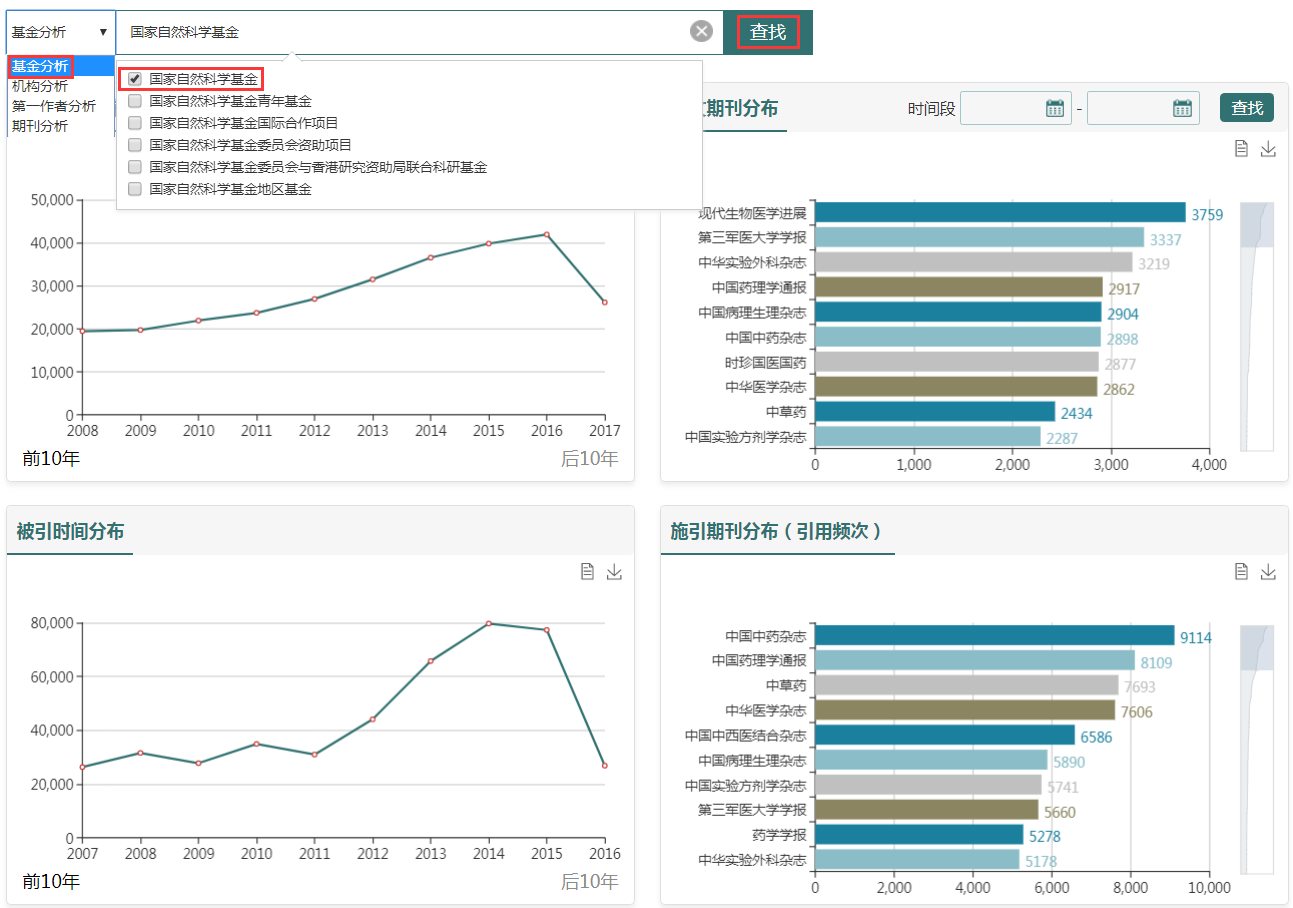
Task: Select the 施引期刊分布（引用频次）tab
Action: [x=777, y=532]
